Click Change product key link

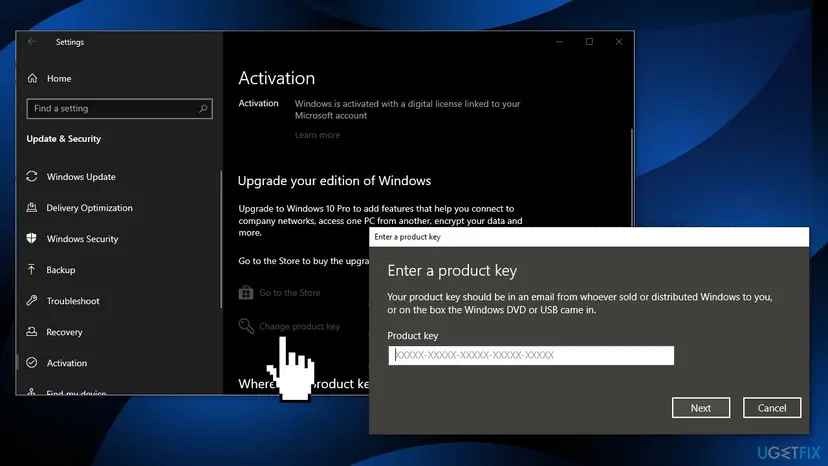click(x=299, y=326)
